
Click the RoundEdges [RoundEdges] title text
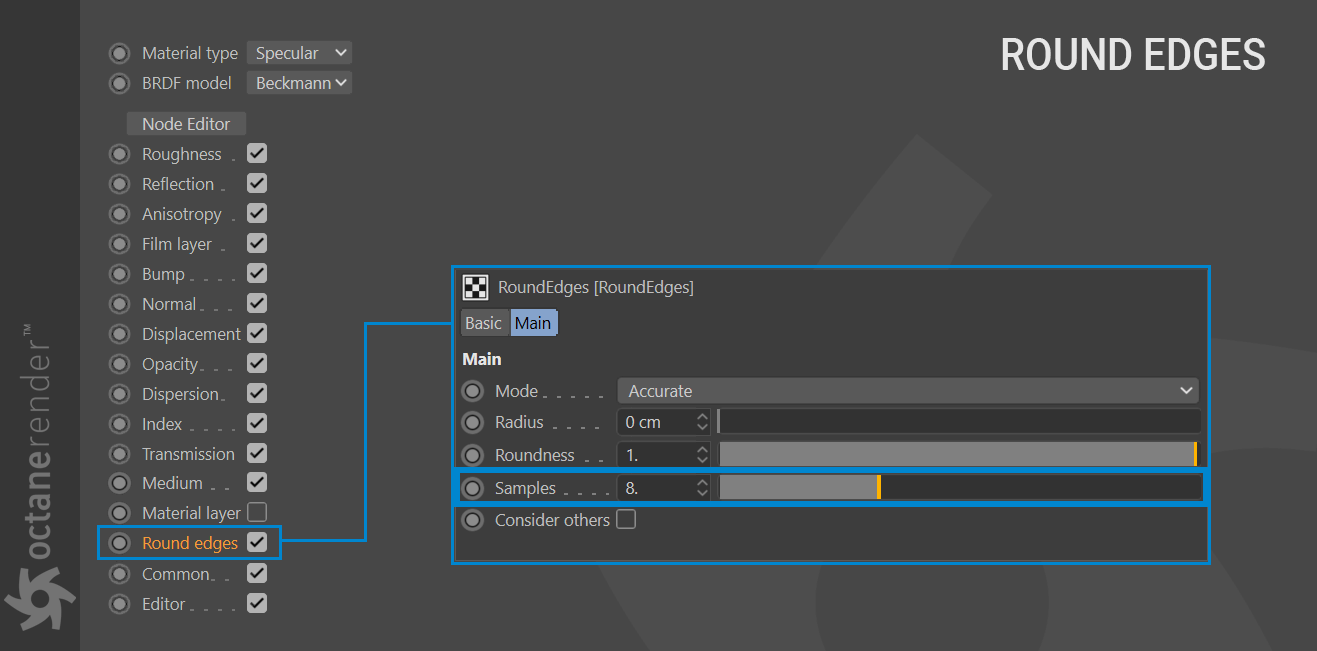click(596, 287)
